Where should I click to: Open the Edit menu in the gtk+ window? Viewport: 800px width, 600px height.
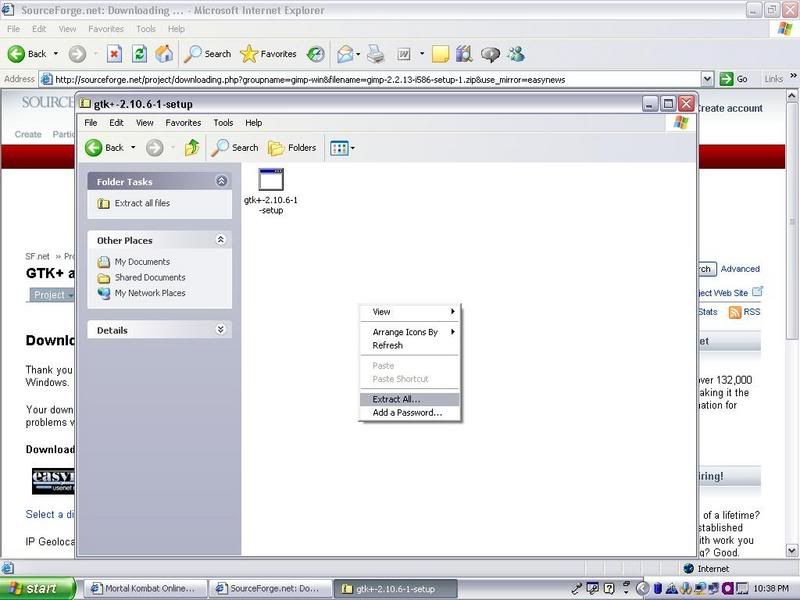coord(116,123)
